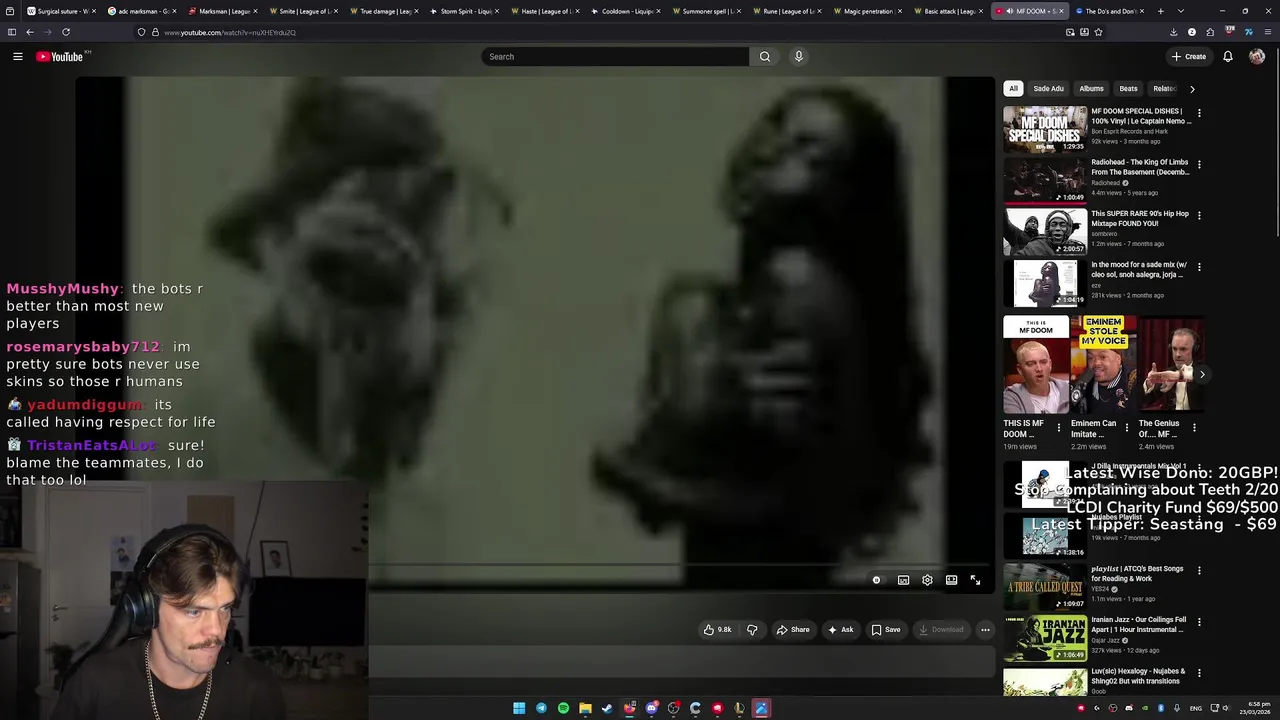Click the Create button
The width and height of the screenshot is (1280, 720).
click(x=1189, y=57)
